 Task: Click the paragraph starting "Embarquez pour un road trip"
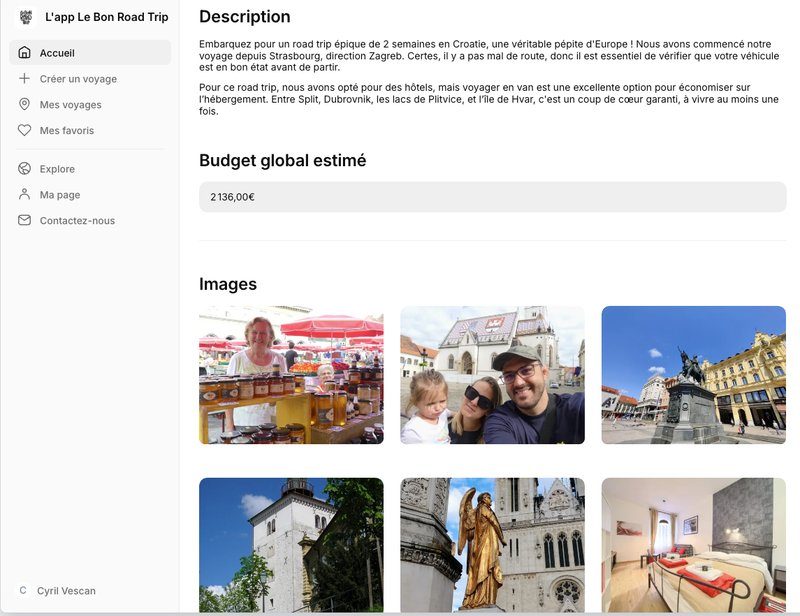click(489, 55)
